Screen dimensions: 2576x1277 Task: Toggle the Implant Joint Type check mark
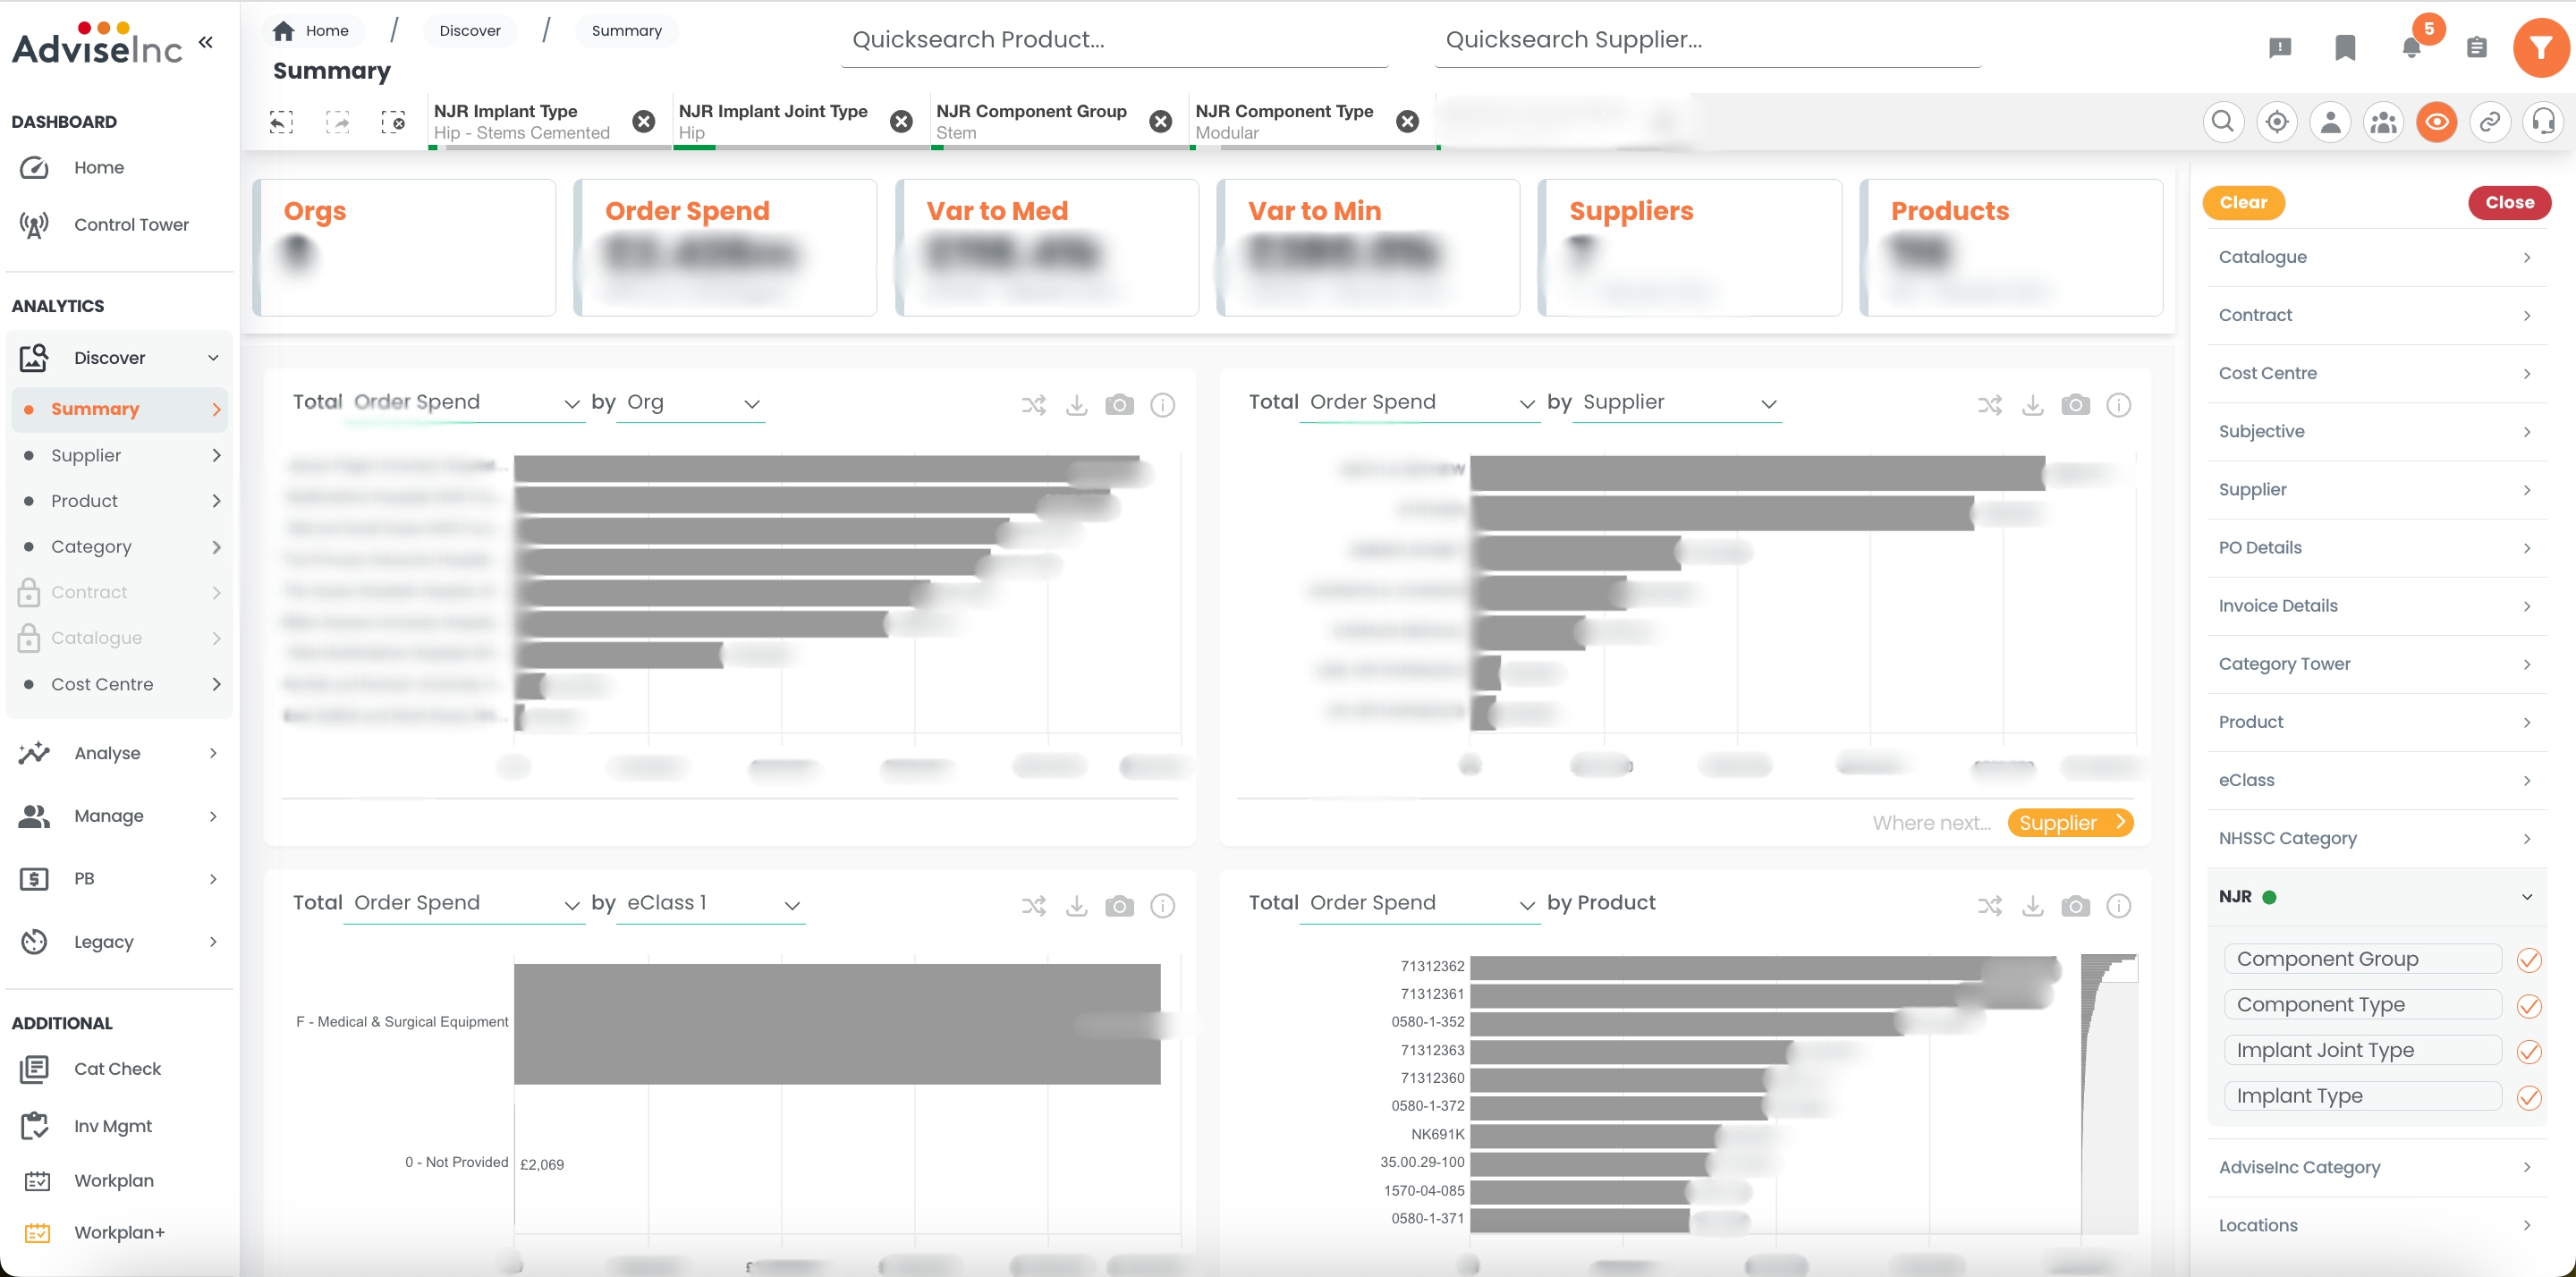pyautogui.click(x=2529, y=1052)
